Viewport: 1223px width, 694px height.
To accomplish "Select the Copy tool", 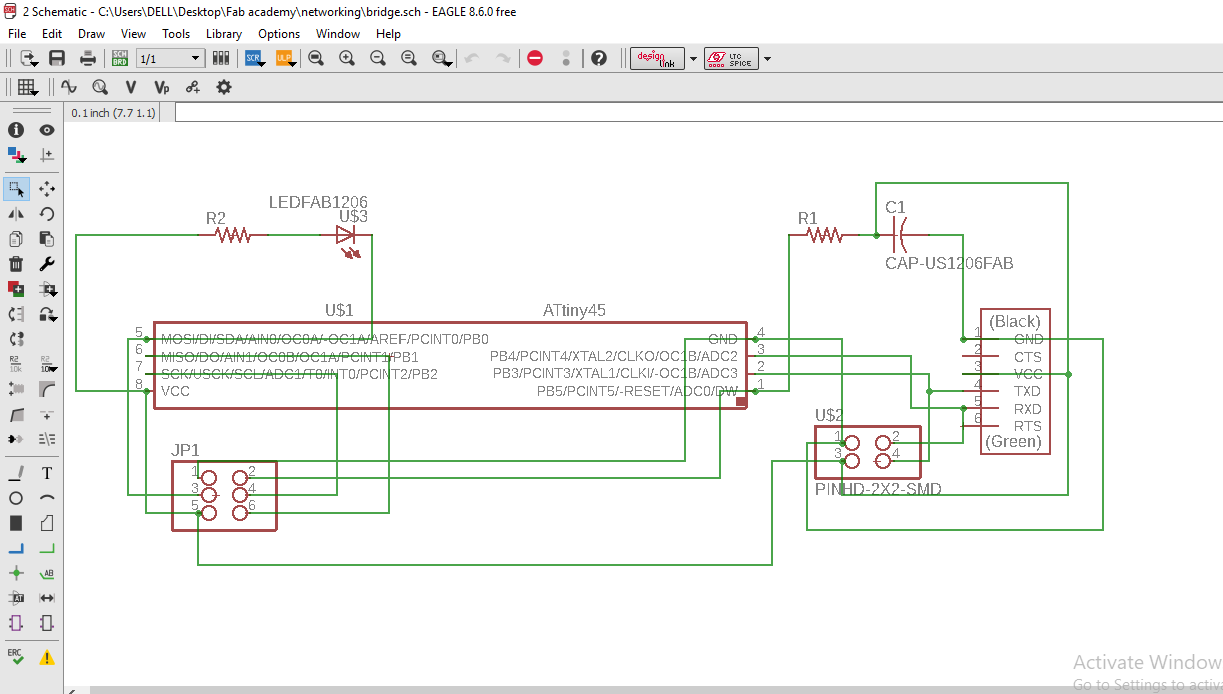I will 16,239.
